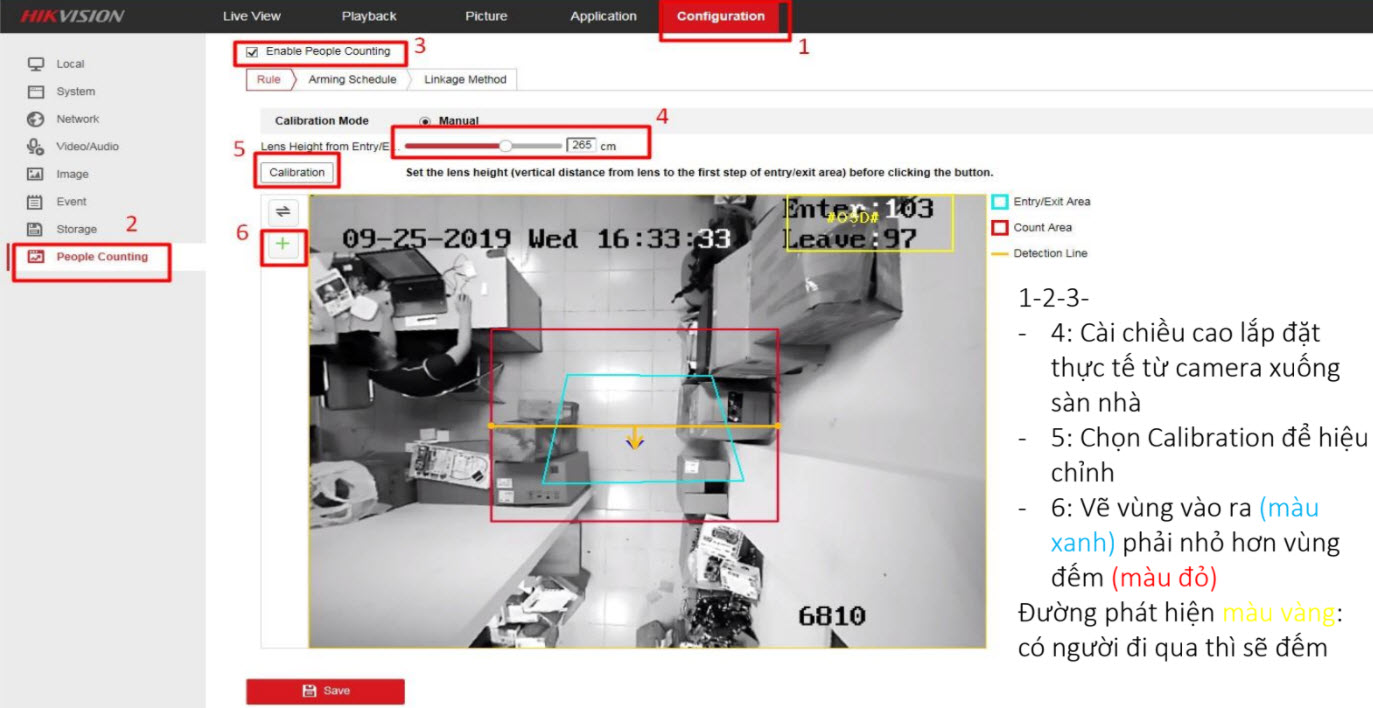
Task: Click the lens height cm input field
Action: tap(580, 145)
